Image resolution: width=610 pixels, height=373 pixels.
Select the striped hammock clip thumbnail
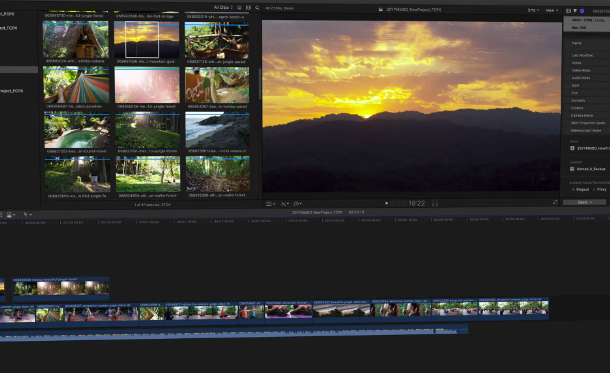(76, 85)
